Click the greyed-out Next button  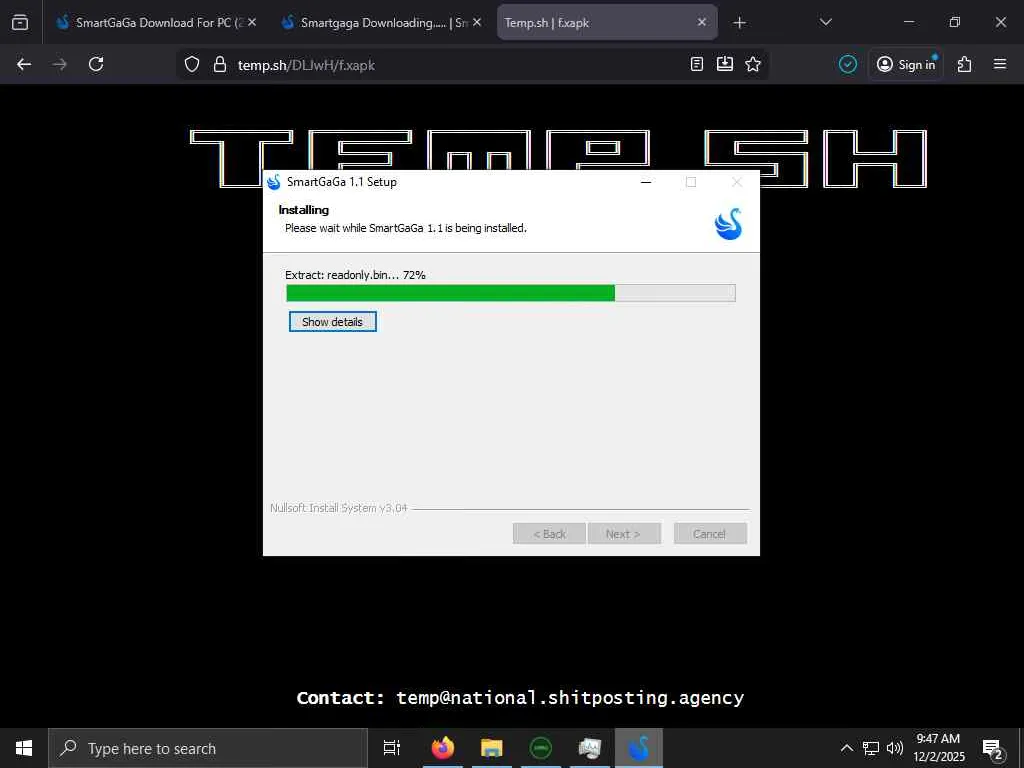point(624,534)
